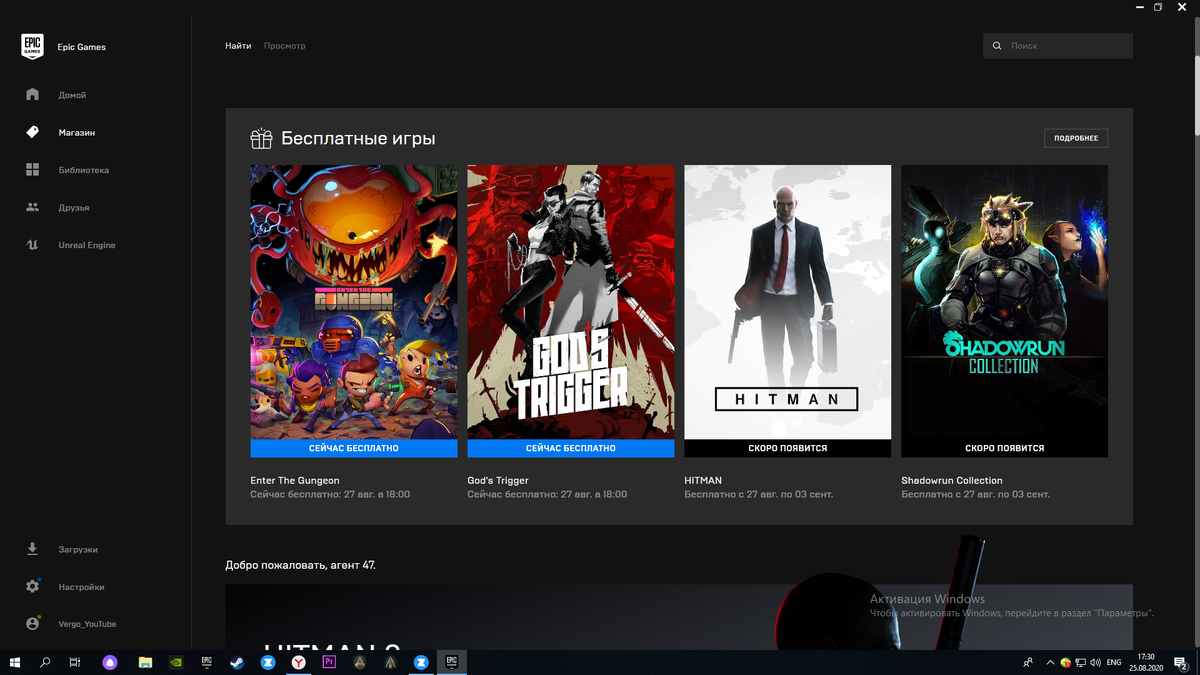Go to Библиотека in sidebar
The height and width of the screenshot is (675, 1200).
[84, 170]
